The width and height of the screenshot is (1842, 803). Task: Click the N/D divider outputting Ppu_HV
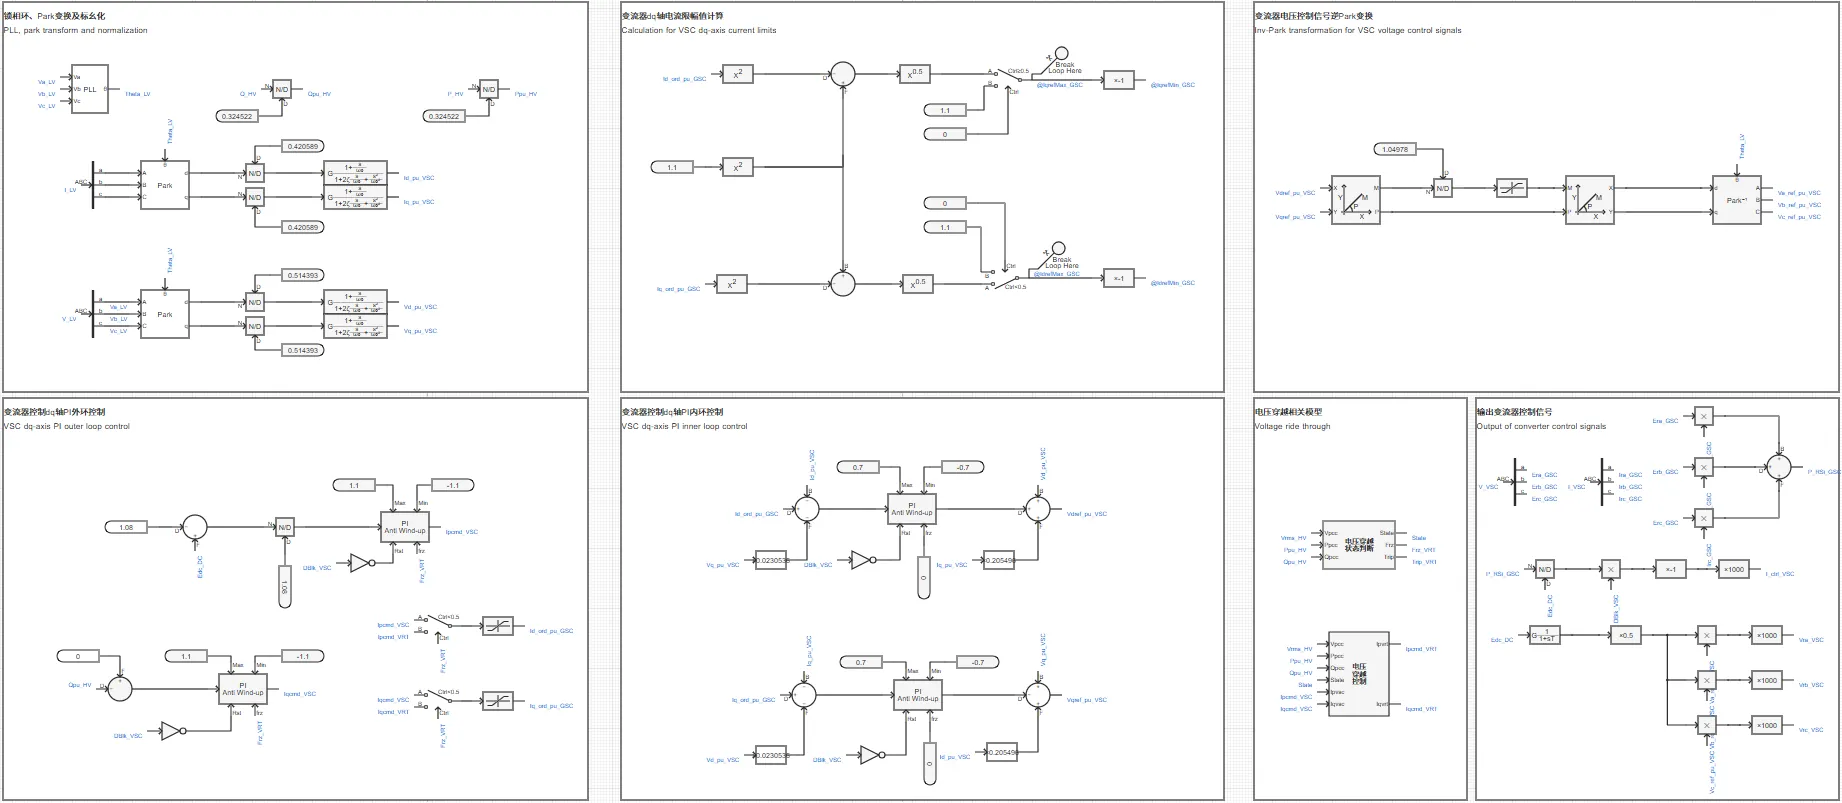488,90
